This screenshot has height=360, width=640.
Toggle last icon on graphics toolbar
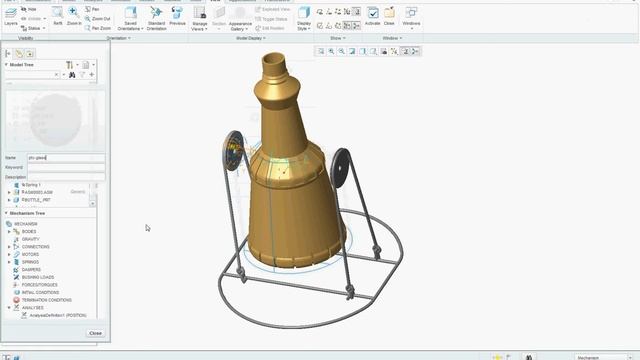416,51
